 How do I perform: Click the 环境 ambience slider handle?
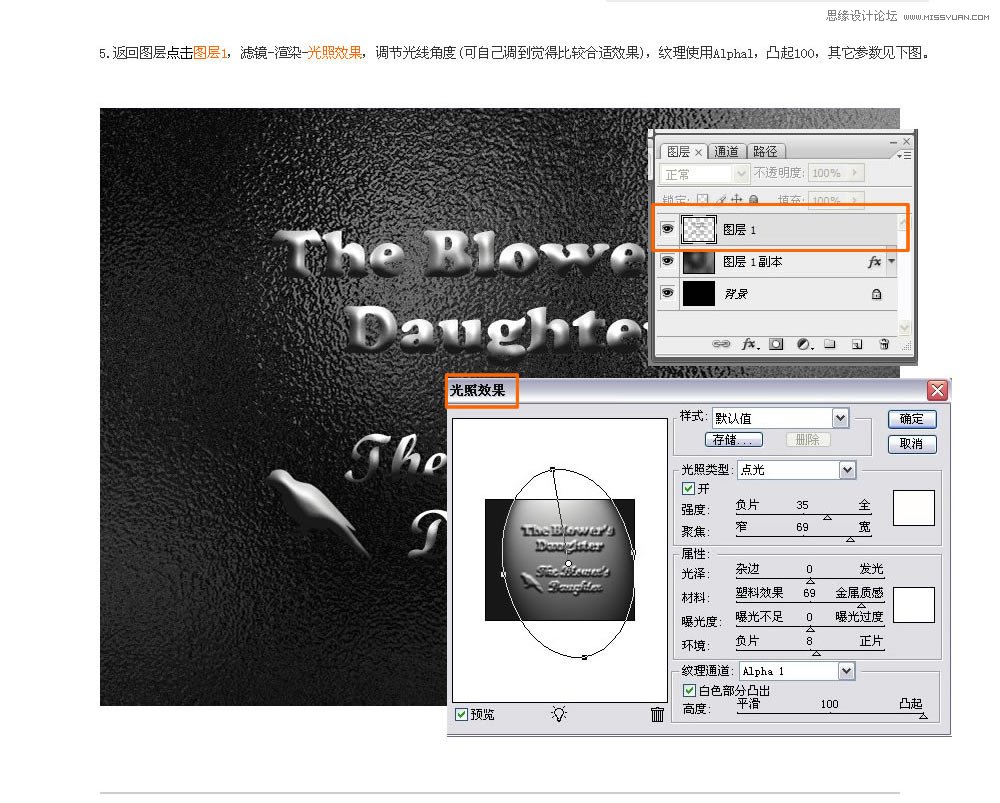816,653
